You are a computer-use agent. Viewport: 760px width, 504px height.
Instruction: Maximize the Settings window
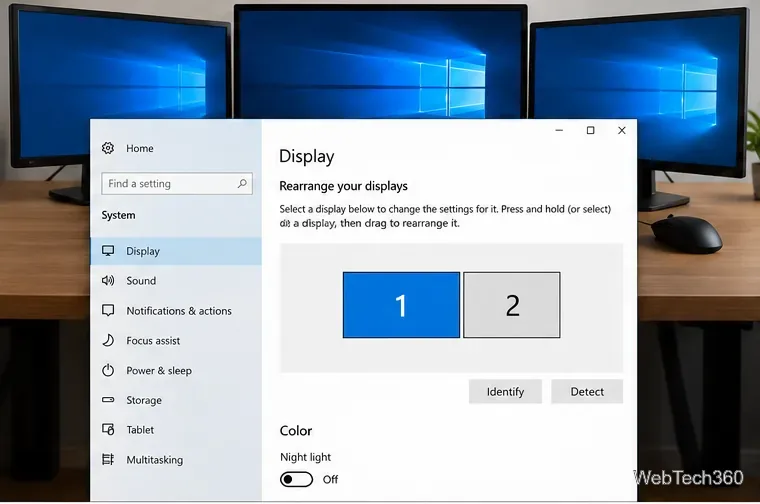click(590, 130)
